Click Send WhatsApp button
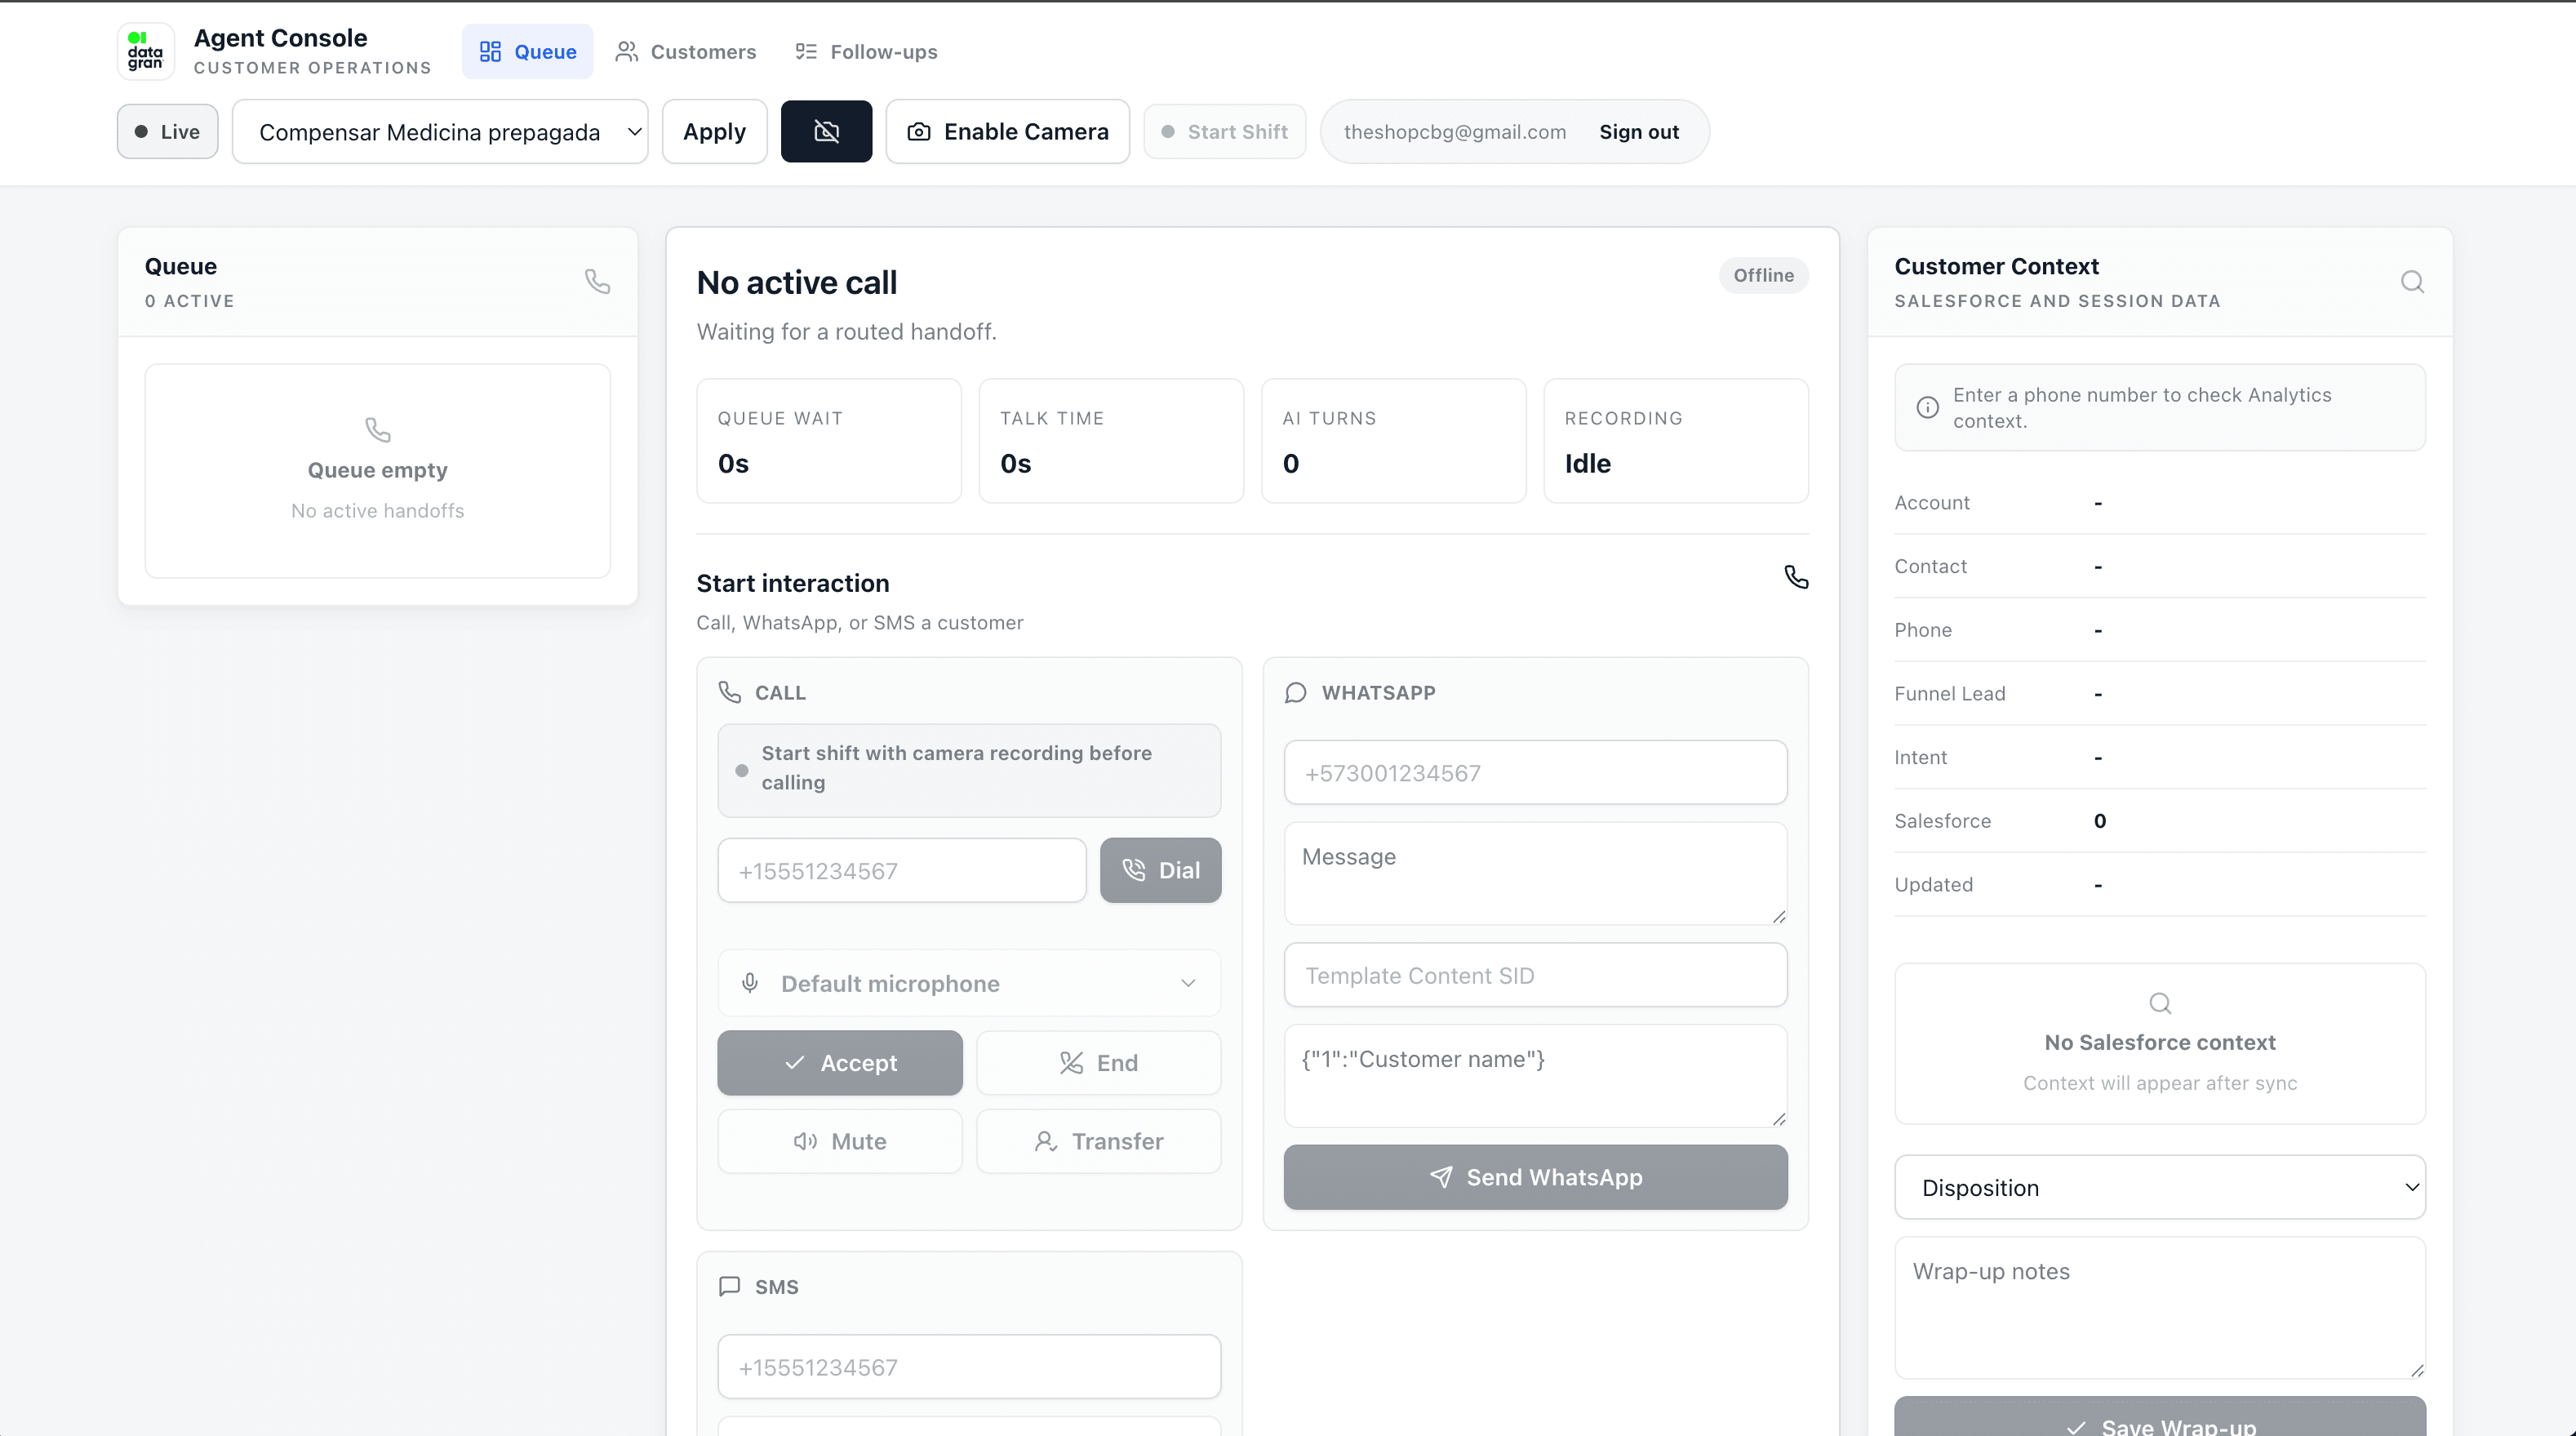 [1535, 1177]
